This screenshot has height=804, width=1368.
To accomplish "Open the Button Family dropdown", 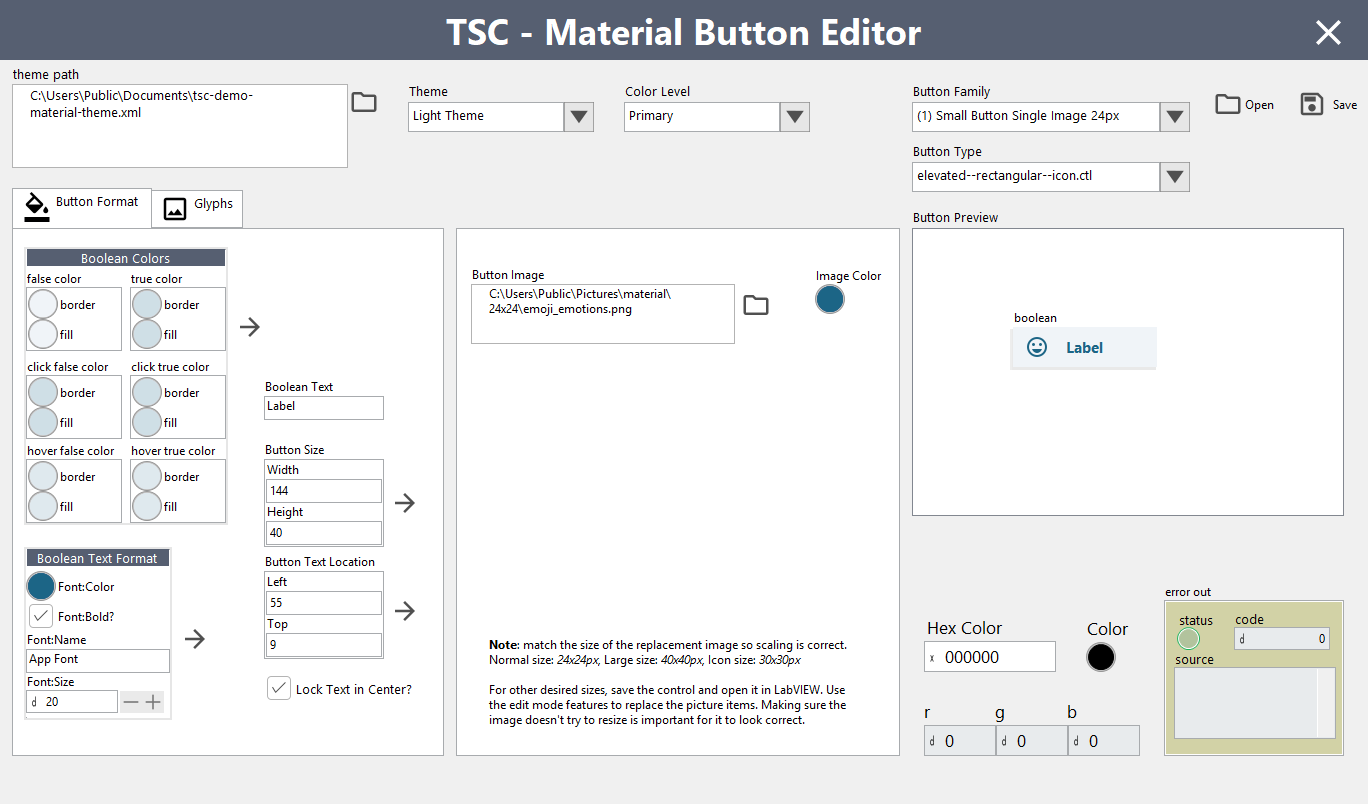I will [x=1175, y=117].
